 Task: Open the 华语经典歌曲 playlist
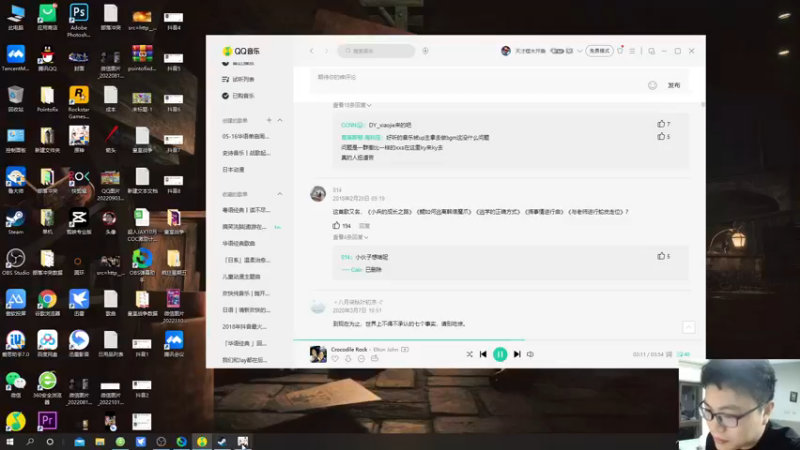(x=239, y=243)
